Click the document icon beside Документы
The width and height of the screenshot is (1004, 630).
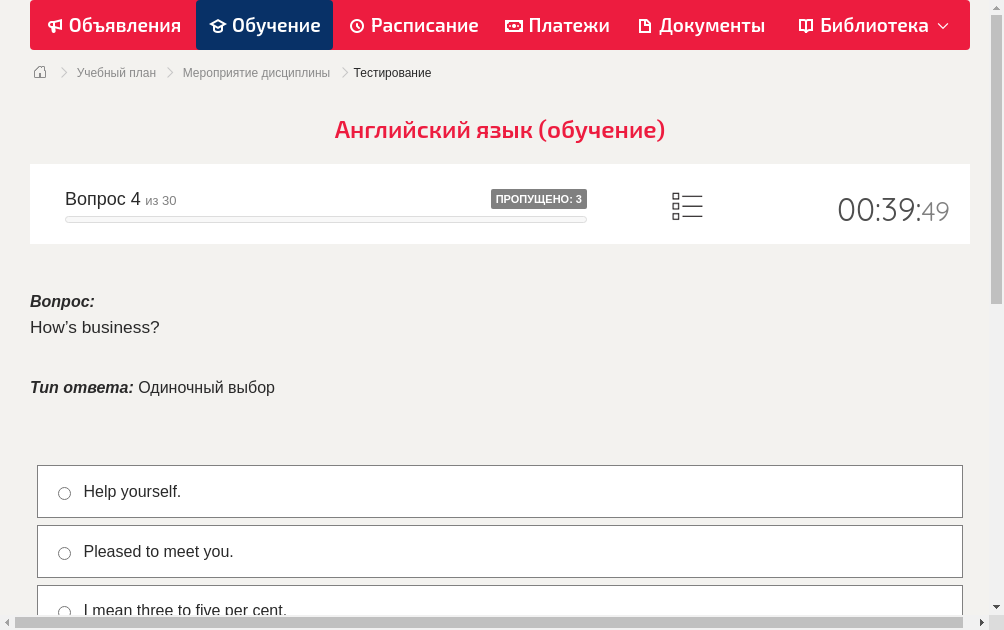(645, 26)
